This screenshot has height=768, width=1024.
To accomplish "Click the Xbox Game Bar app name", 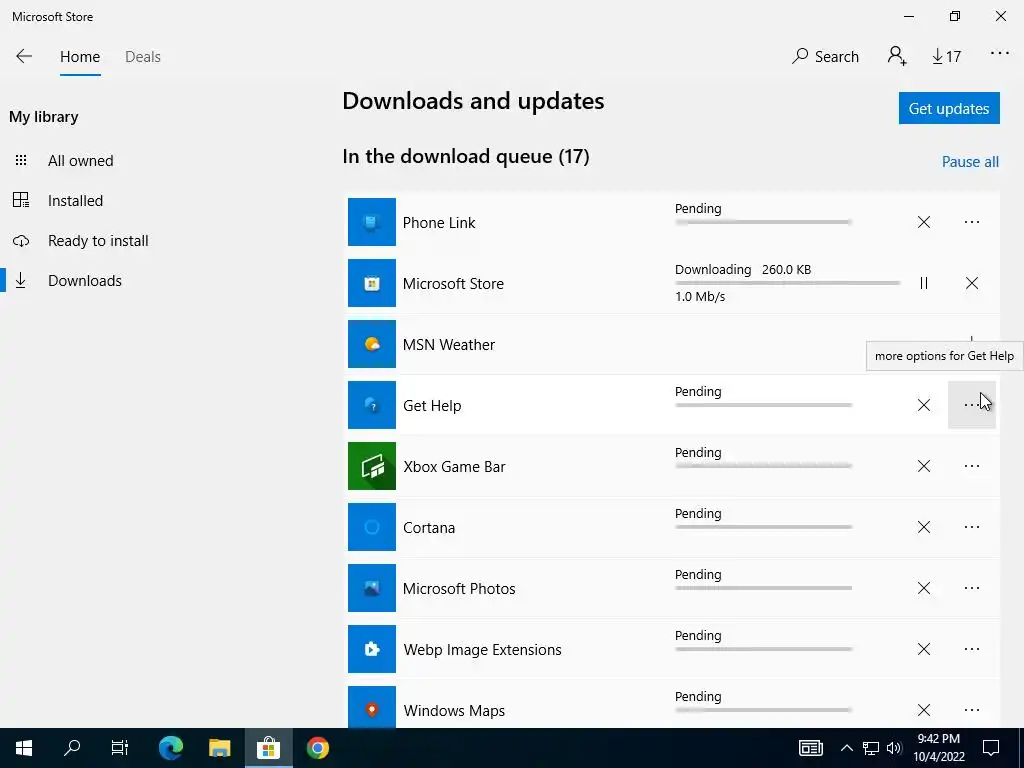I will click(x=454, y=467).
